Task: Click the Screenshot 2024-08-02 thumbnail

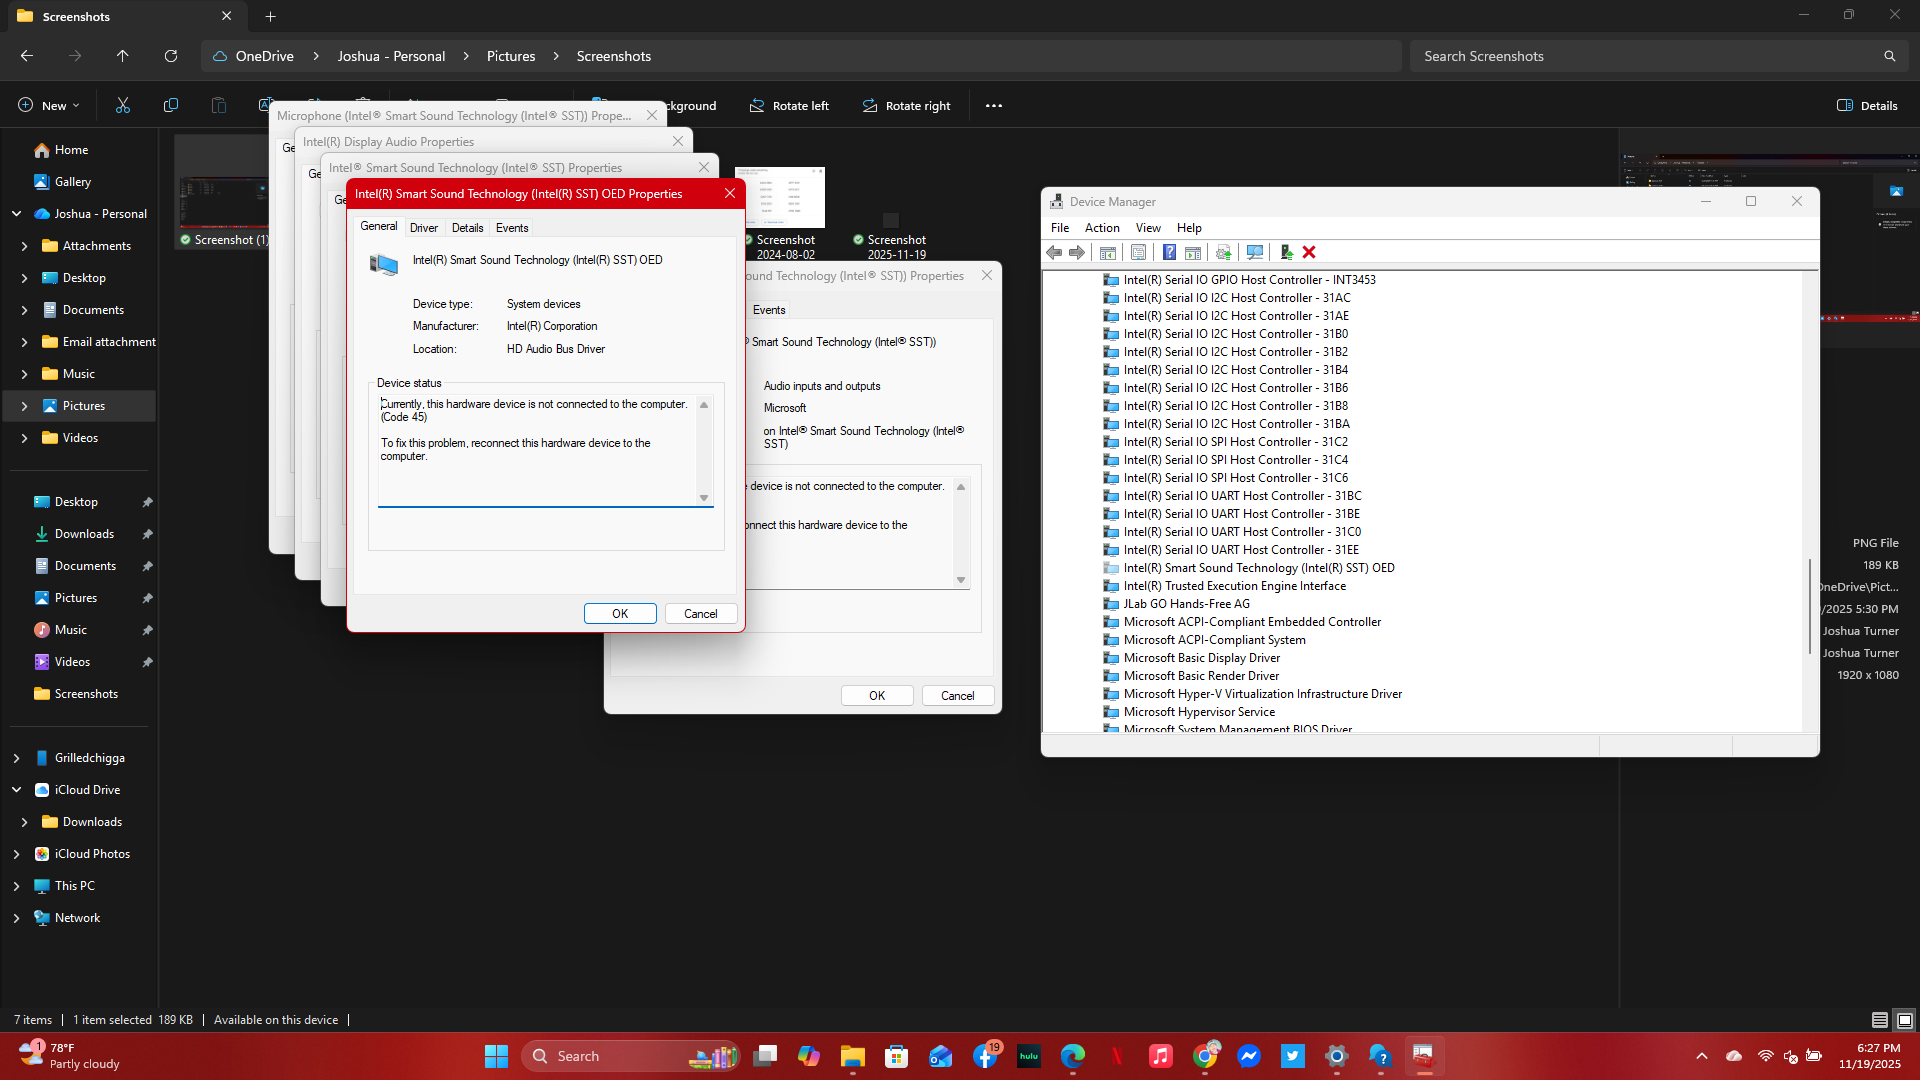Action: point(780,197)
